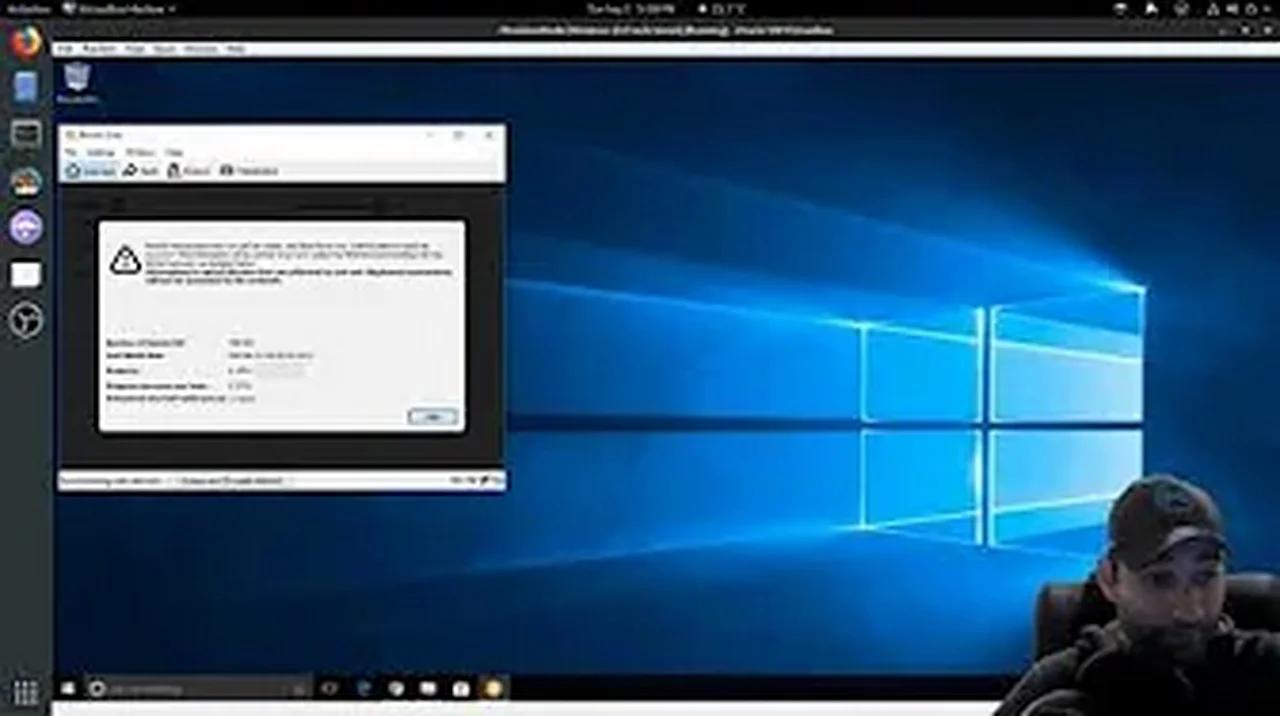Launch Firefox from the Ubuntu dock
The image size is (1280, 716).
pyautogui.click(x=25, y=44)
